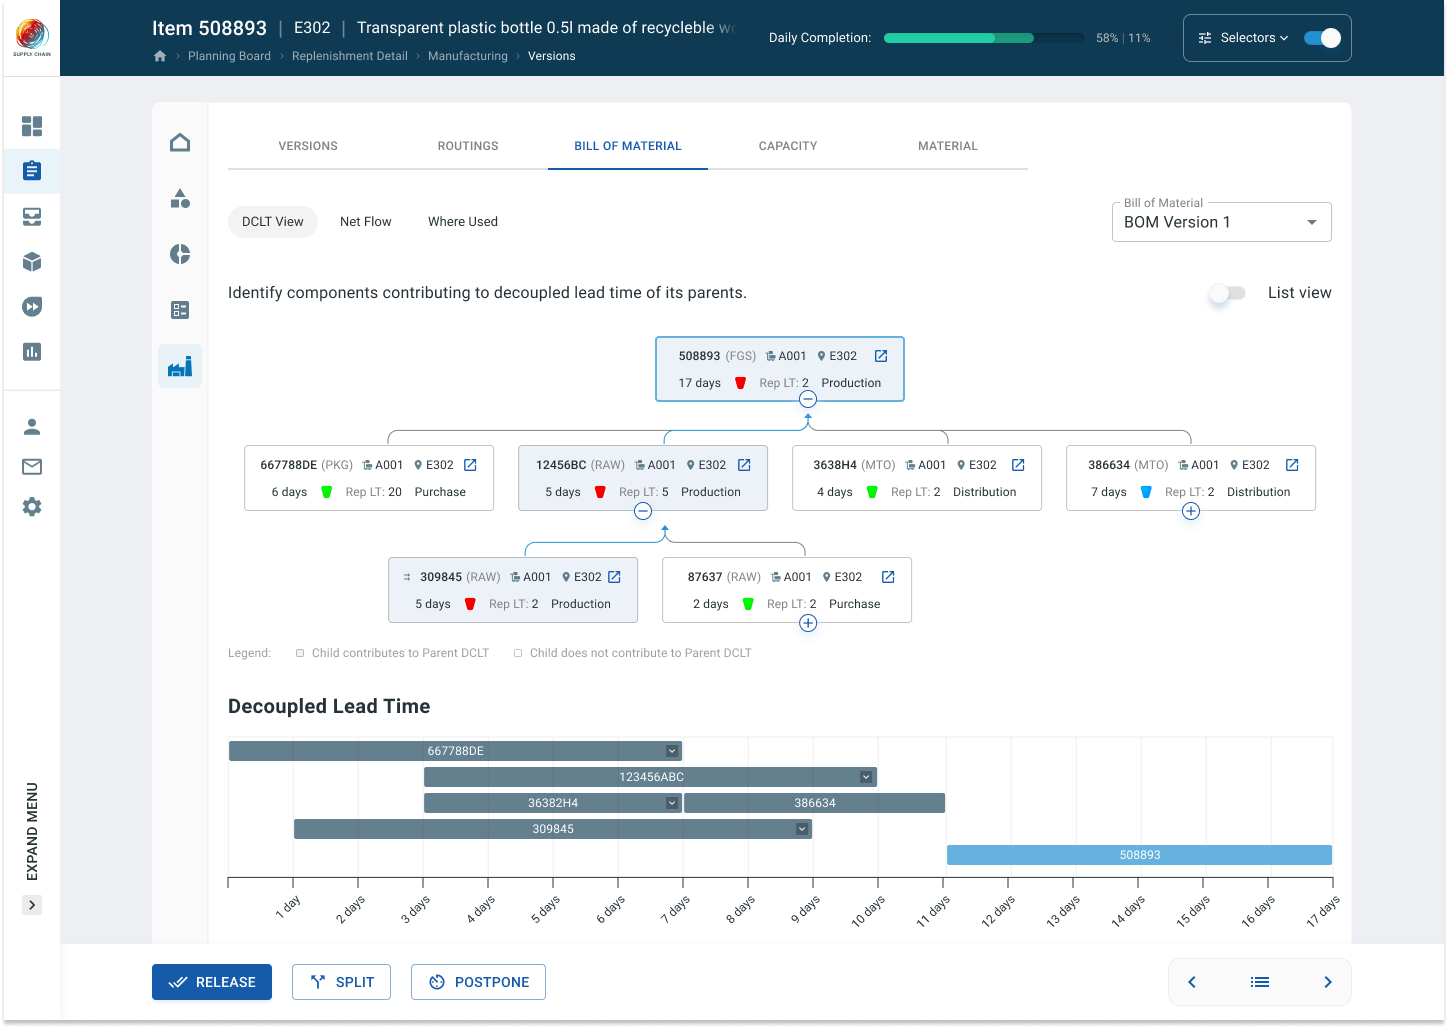Click the Release button
Image resolution: width=1448 pixels, height=1028 pixels.
212,982
